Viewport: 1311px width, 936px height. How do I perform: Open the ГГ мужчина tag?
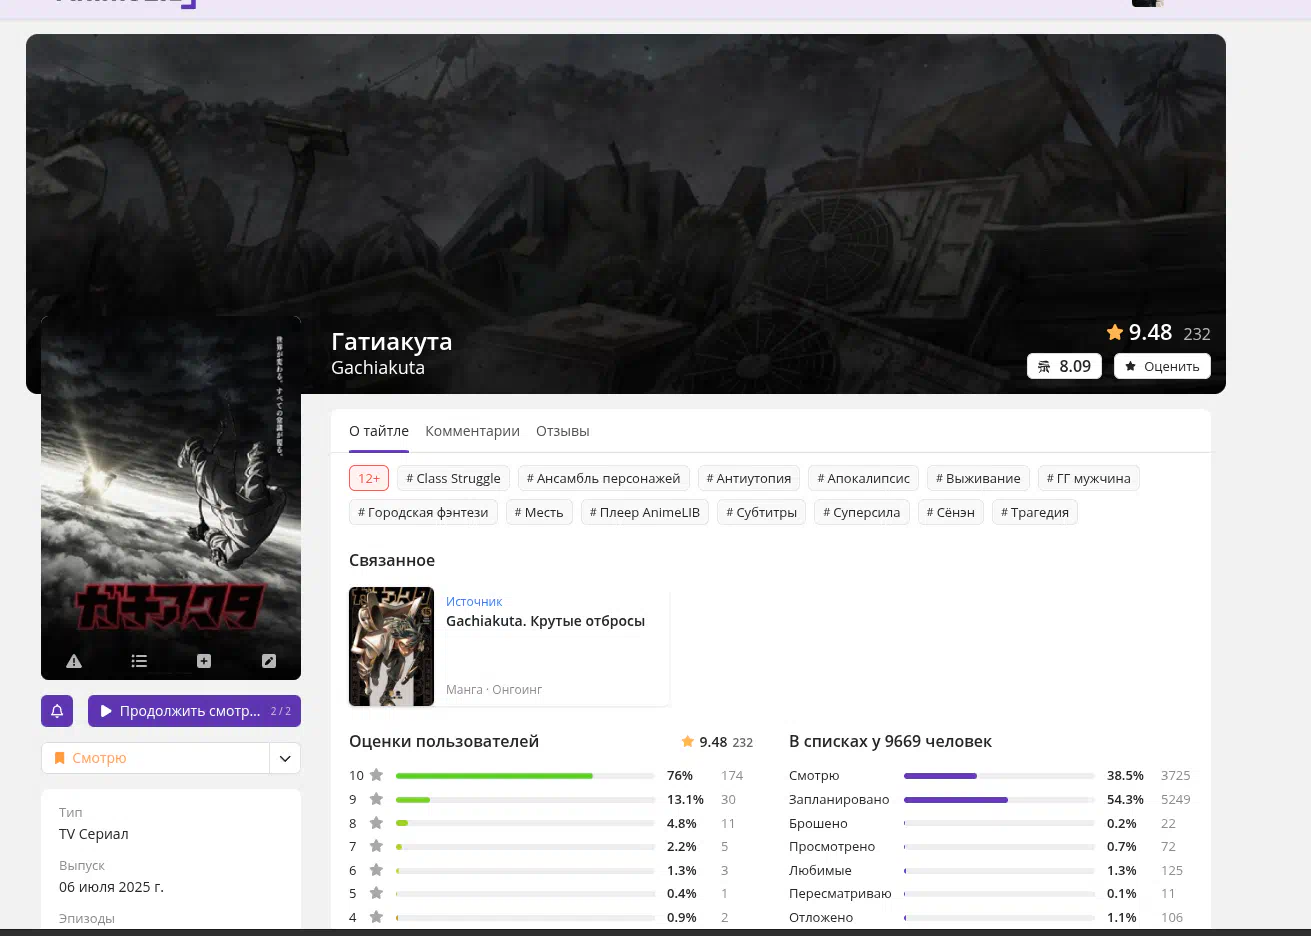[1088, 478]
